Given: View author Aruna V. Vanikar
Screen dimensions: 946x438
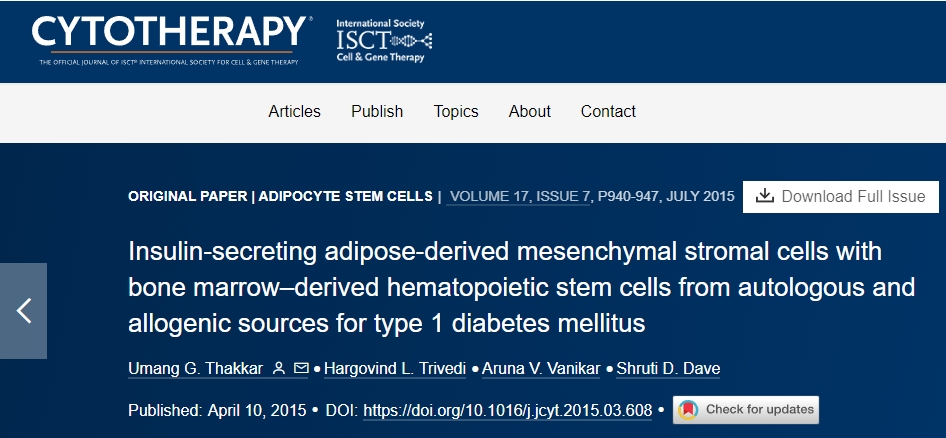Looking at the screenshot, I should click(541, 369).
